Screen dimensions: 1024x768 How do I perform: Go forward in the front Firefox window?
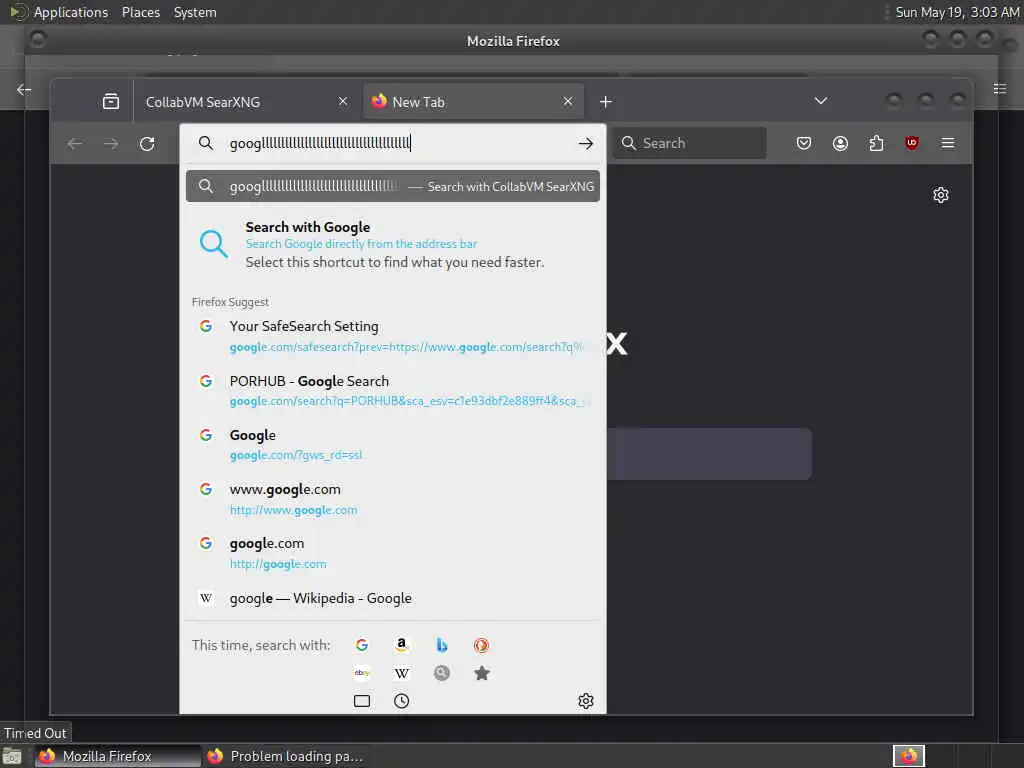click(x=111, y=143)
